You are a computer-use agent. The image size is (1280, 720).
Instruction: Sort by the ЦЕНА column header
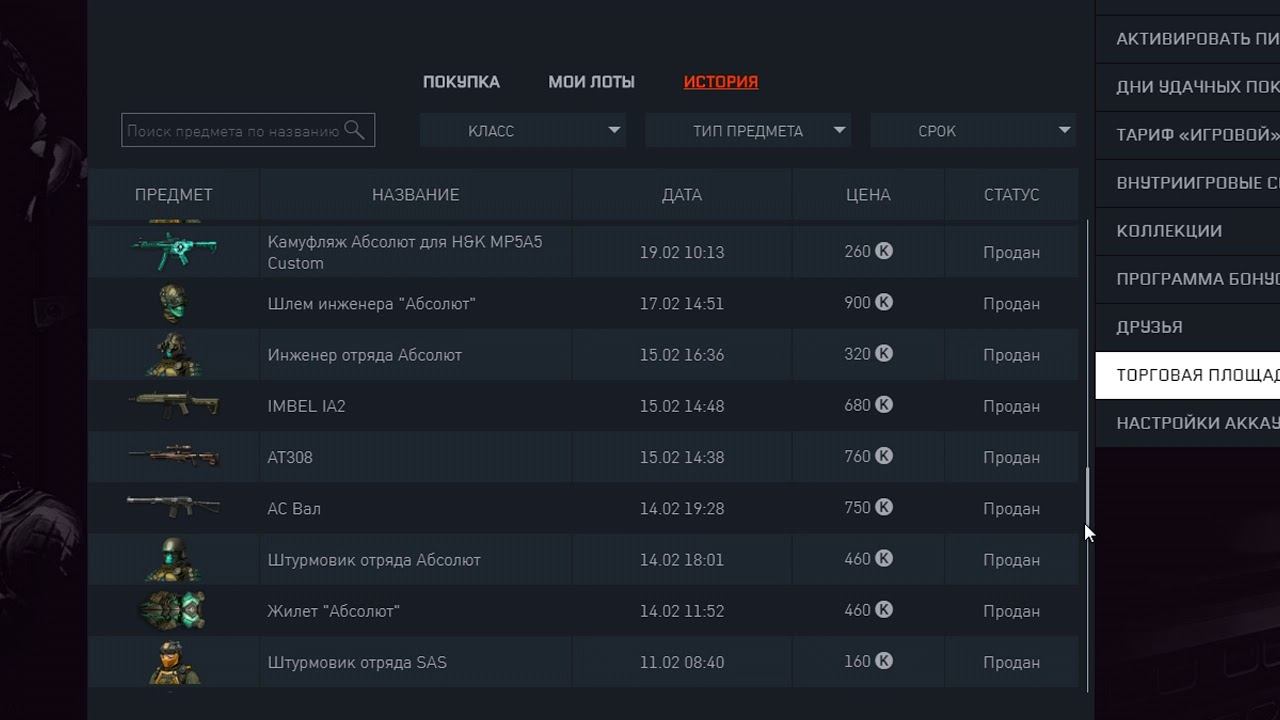867,195
